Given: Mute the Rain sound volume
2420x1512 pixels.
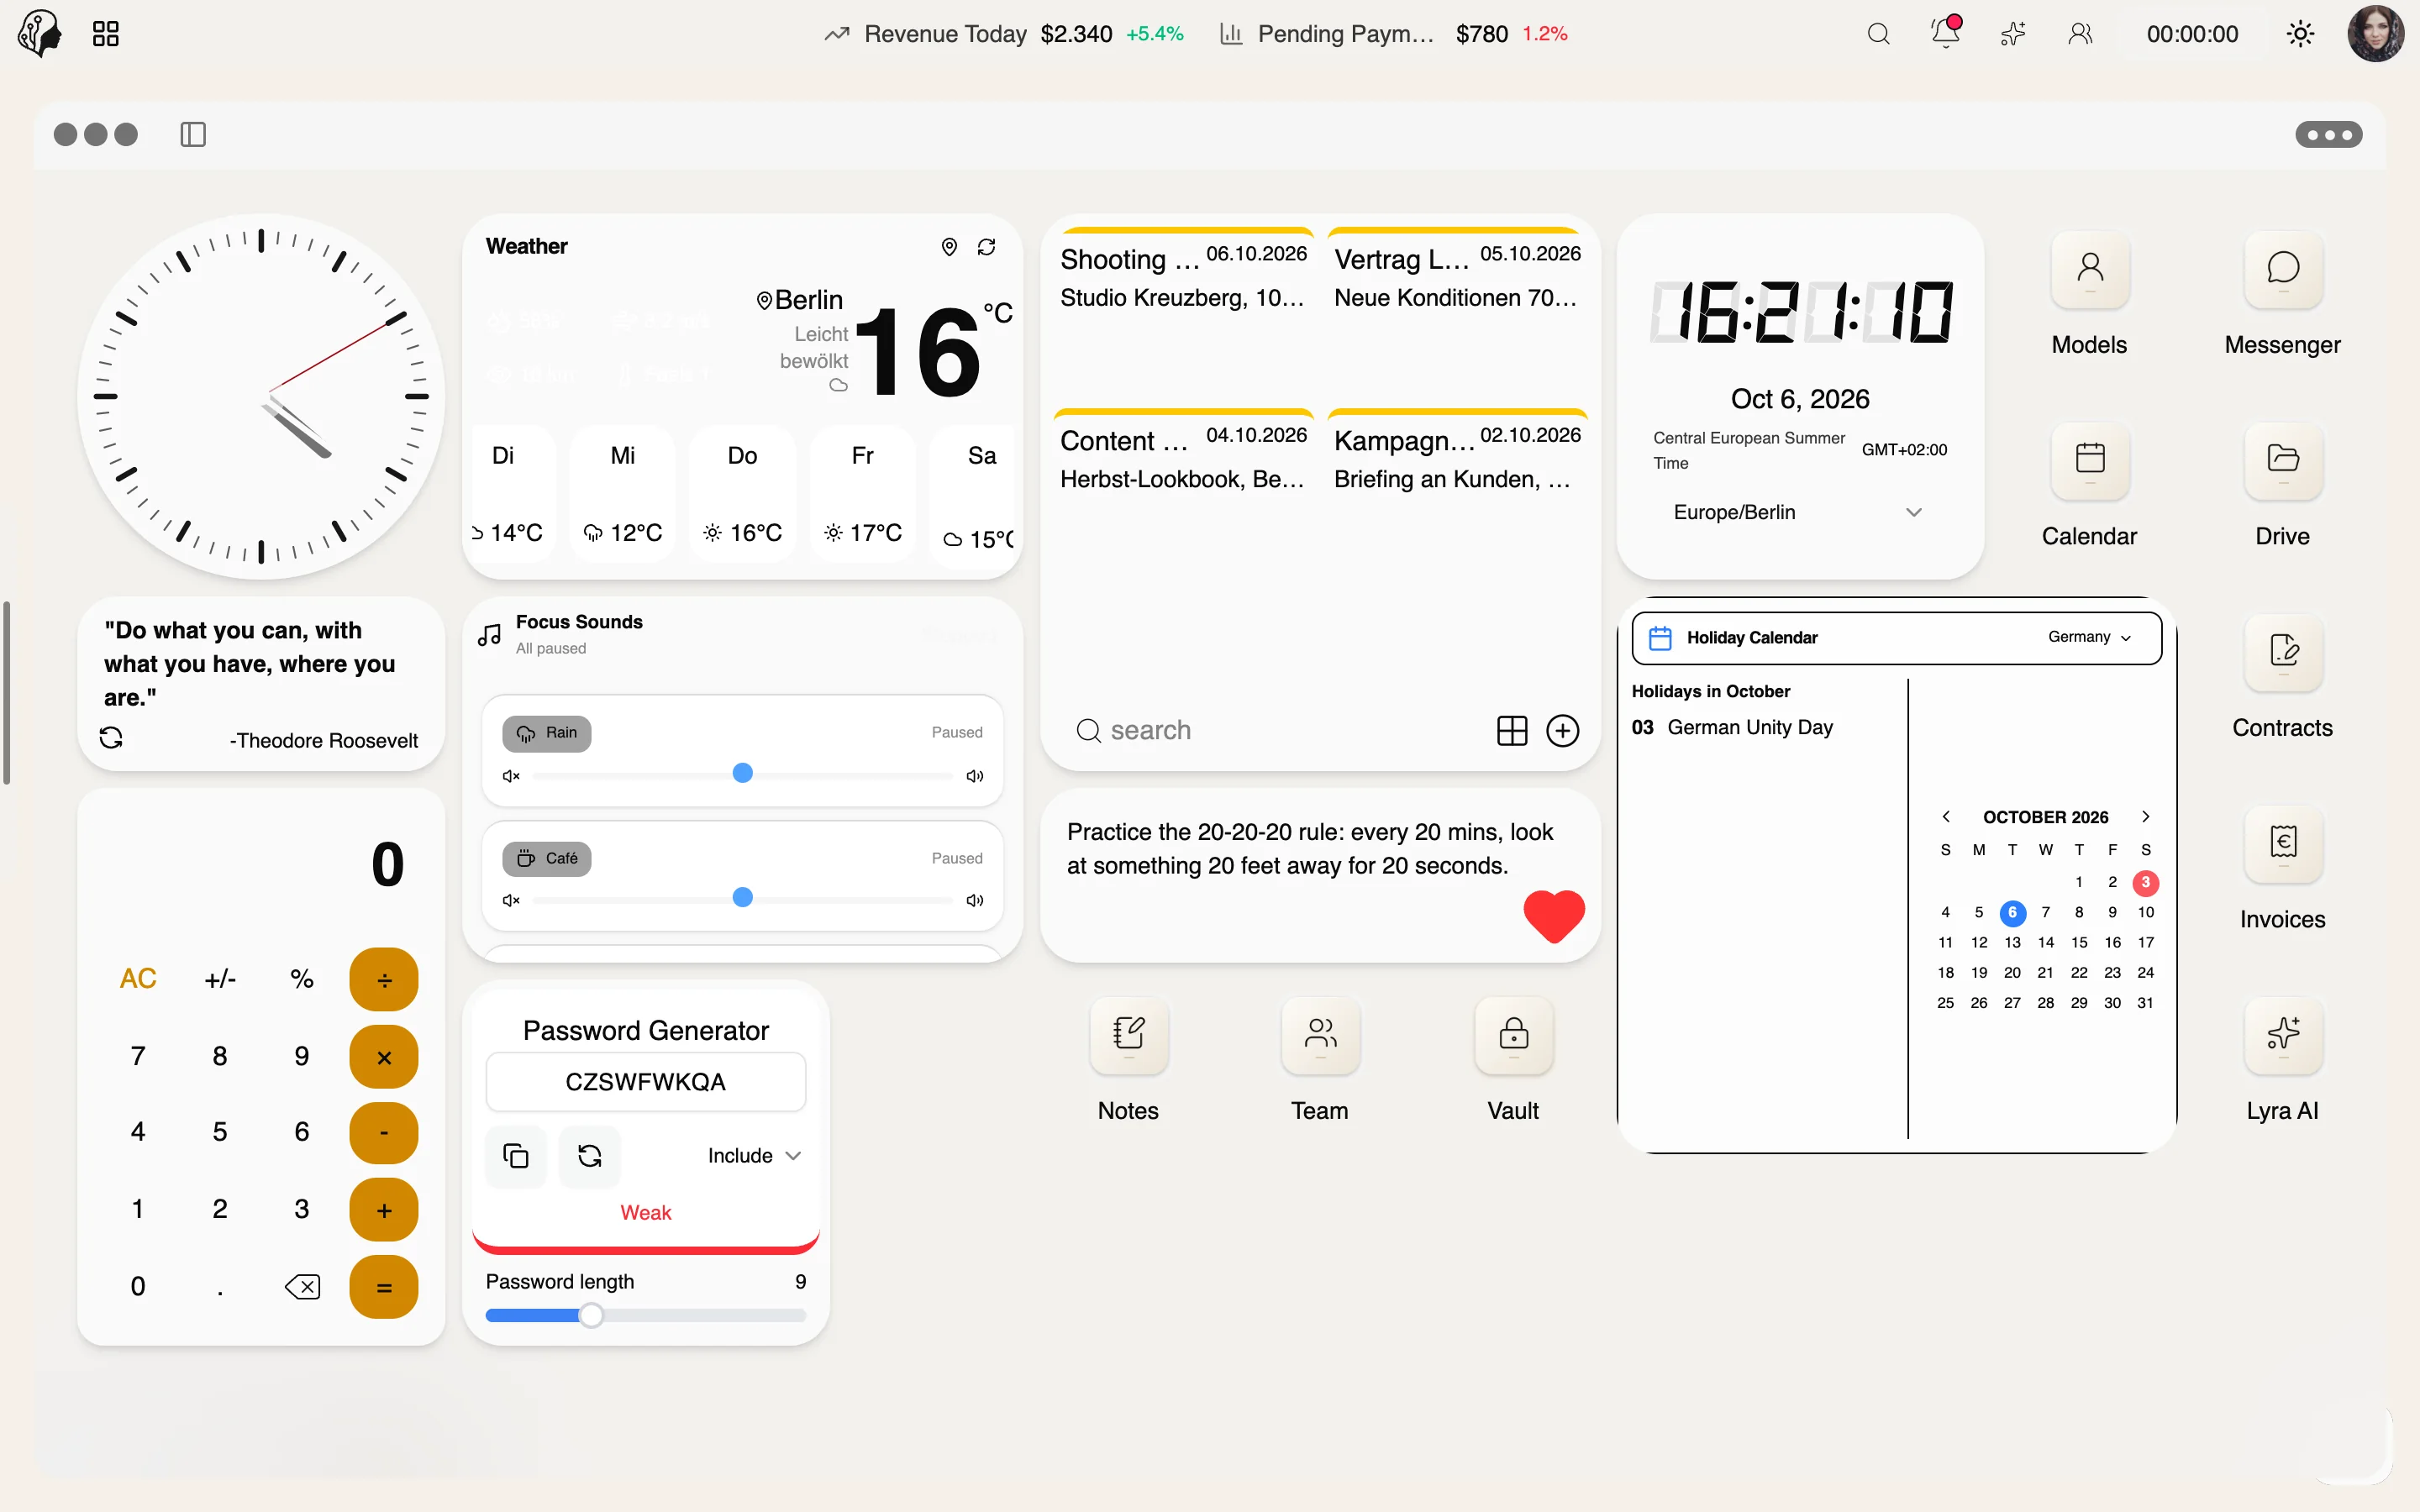Looking at the screenshot, I should click(x=511, y=776).
